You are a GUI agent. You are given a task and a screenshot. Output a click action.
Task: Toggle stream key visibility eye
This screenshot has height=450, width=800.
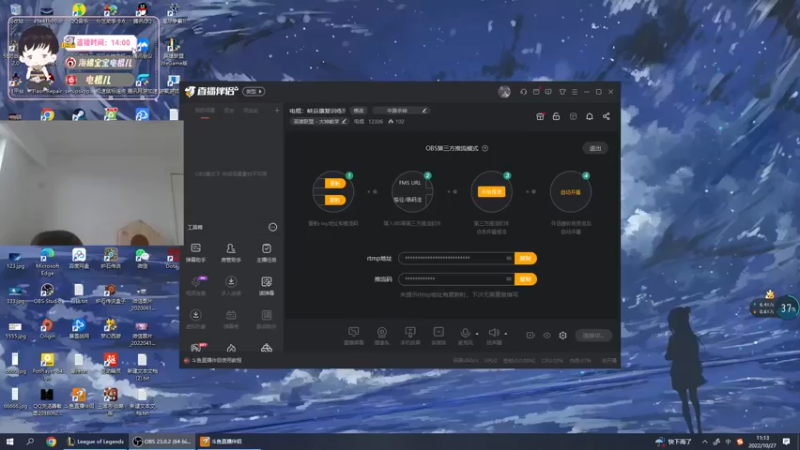click(509, 279)
